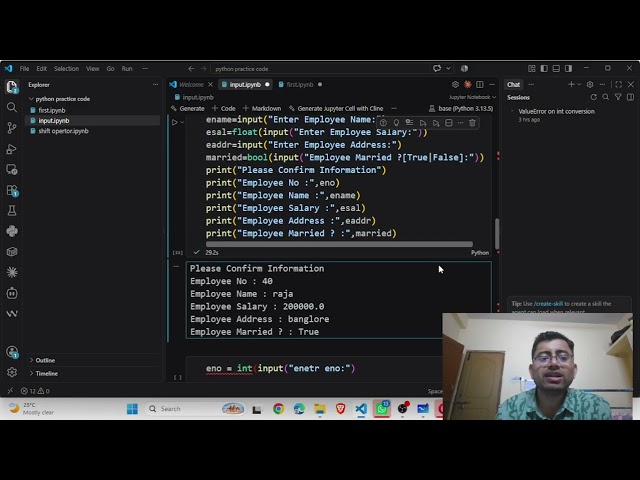Search within chat Sessions
This screenshot has width=640, height=480.
click(x=606, y=97)
